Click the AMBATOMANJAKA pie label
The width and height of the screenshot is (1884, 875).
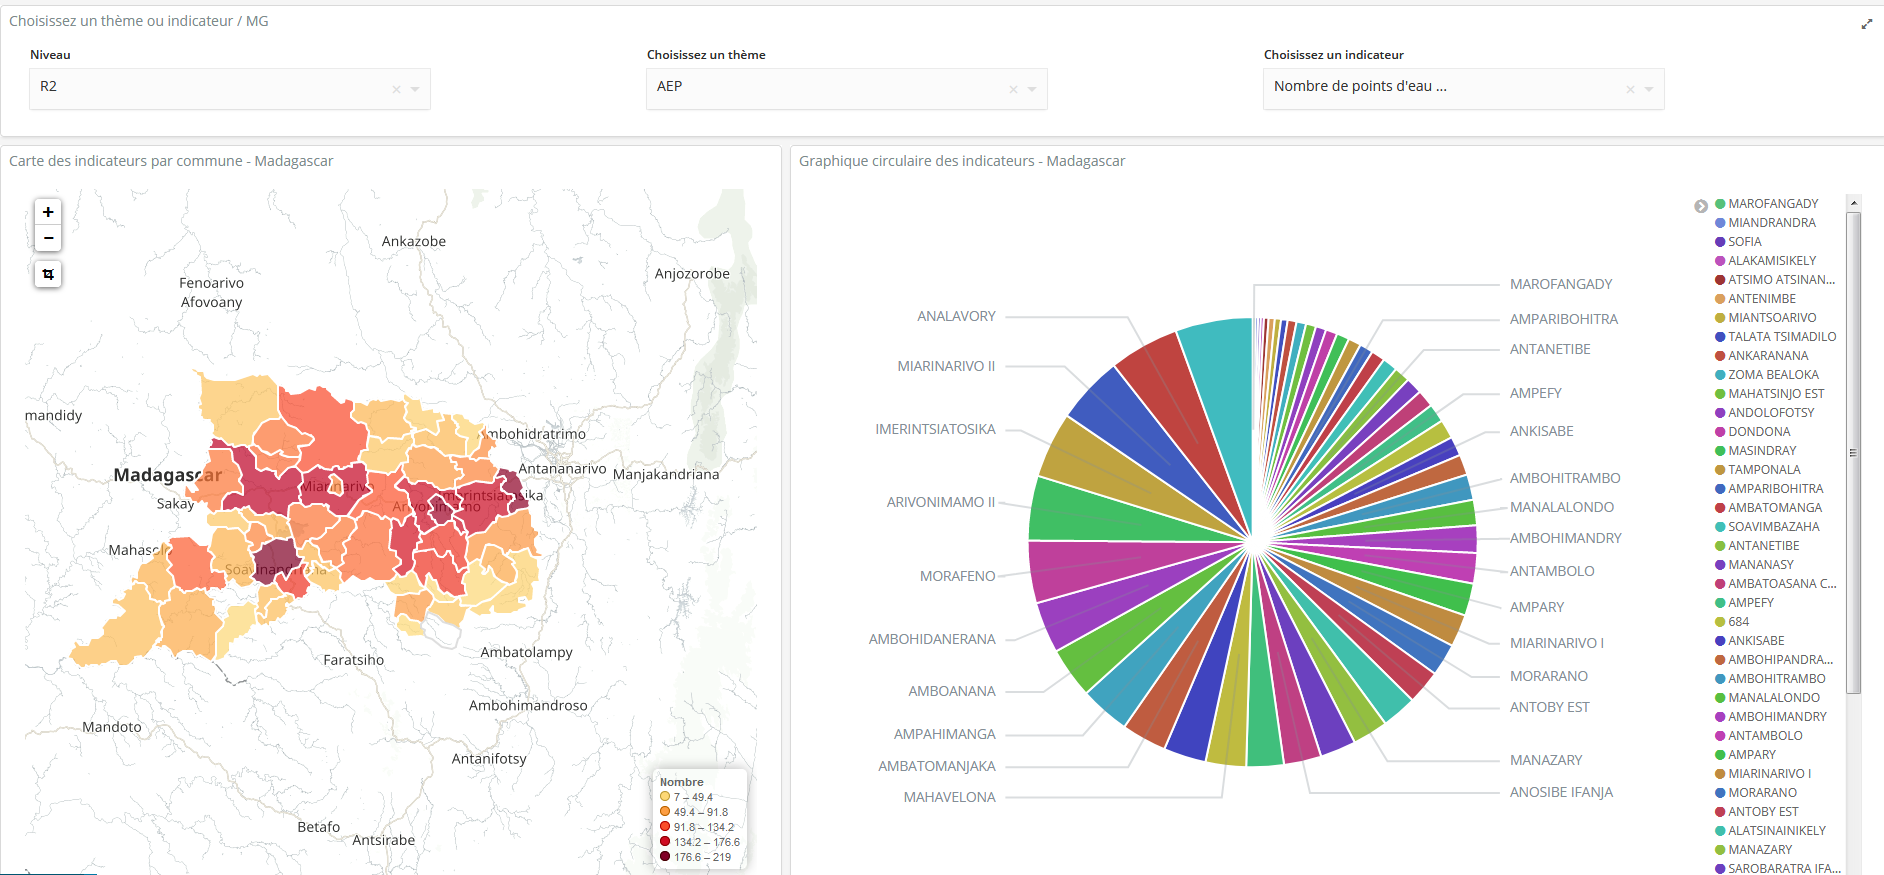[937, 766]
